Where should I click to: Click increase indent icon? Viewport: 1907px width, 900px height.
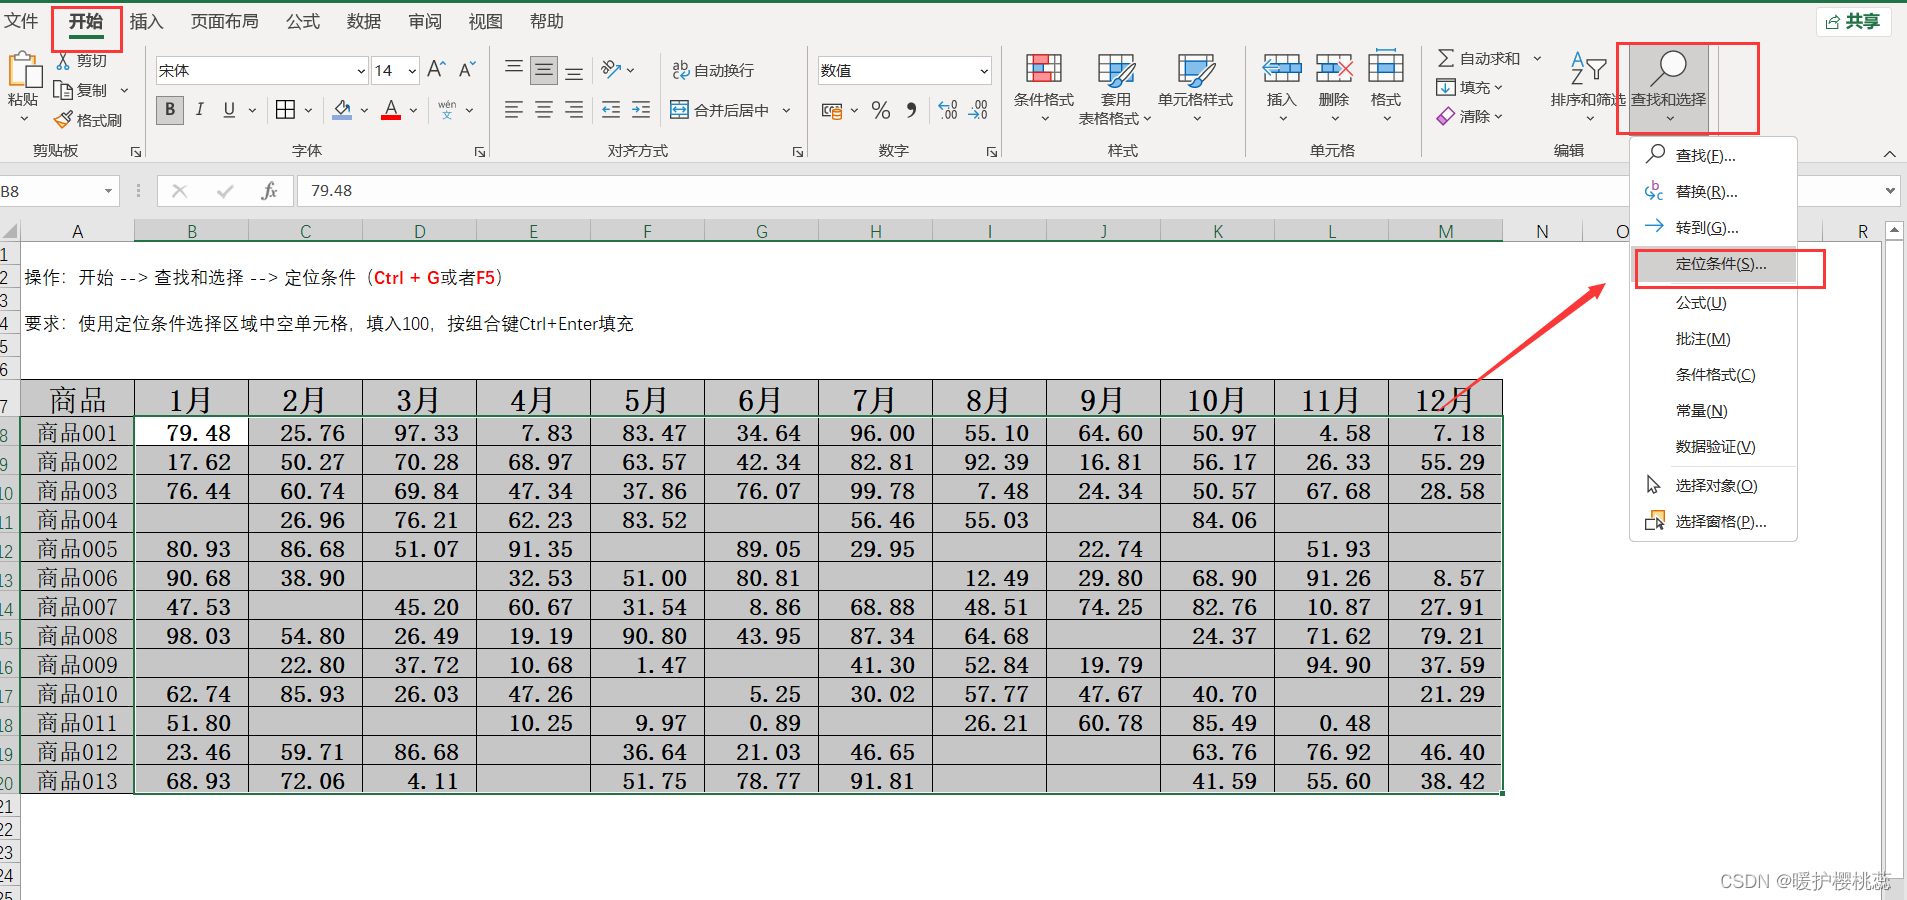coord(641,110)
